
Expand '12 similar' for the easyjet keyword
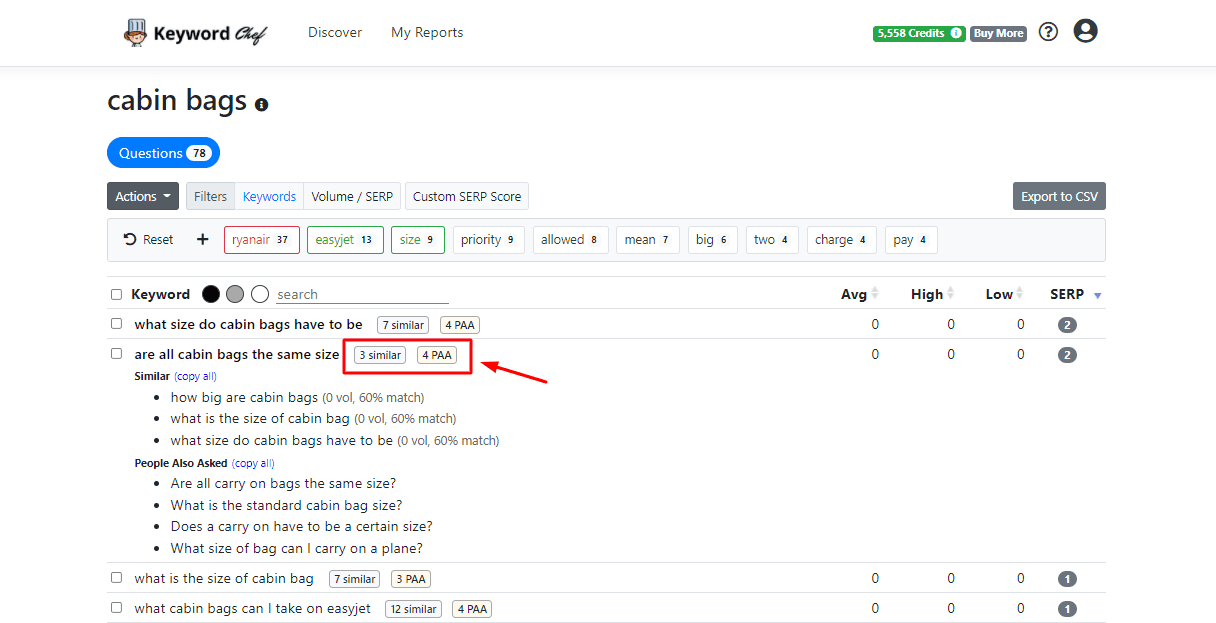413,609
